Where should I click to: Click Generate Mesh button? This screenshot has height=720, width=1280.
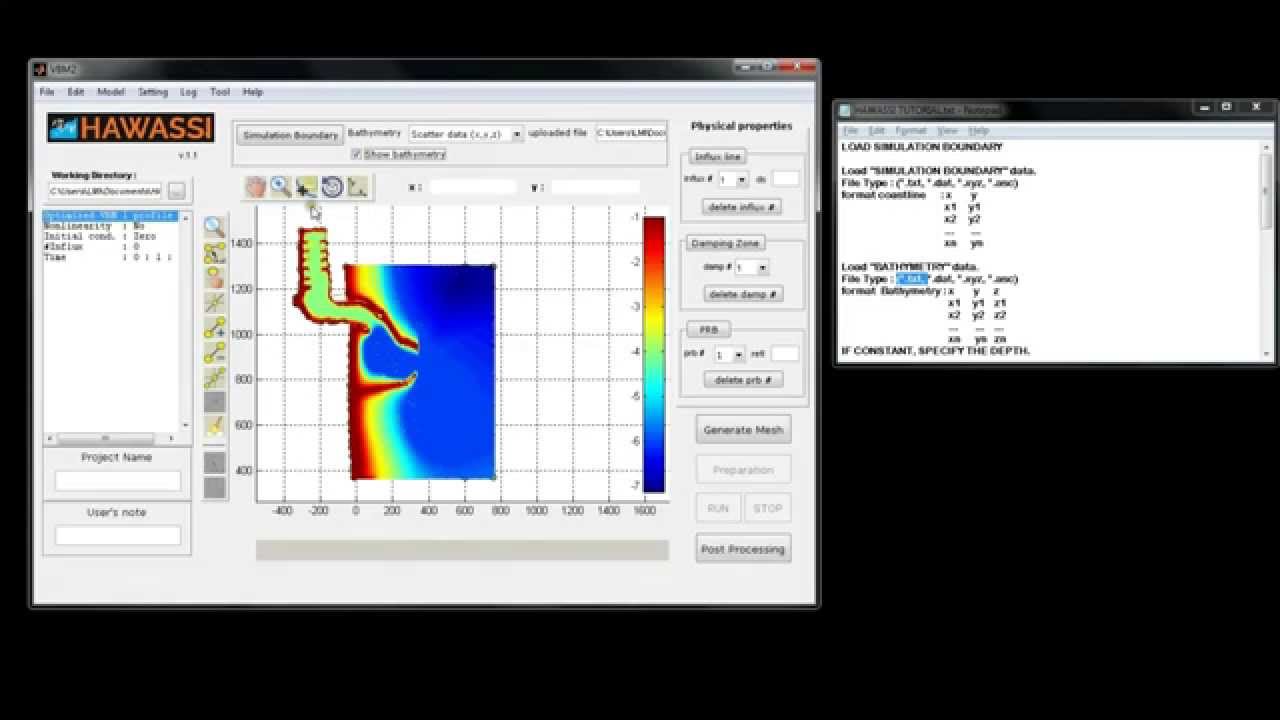pyautogui.click(x=743, y=430)
